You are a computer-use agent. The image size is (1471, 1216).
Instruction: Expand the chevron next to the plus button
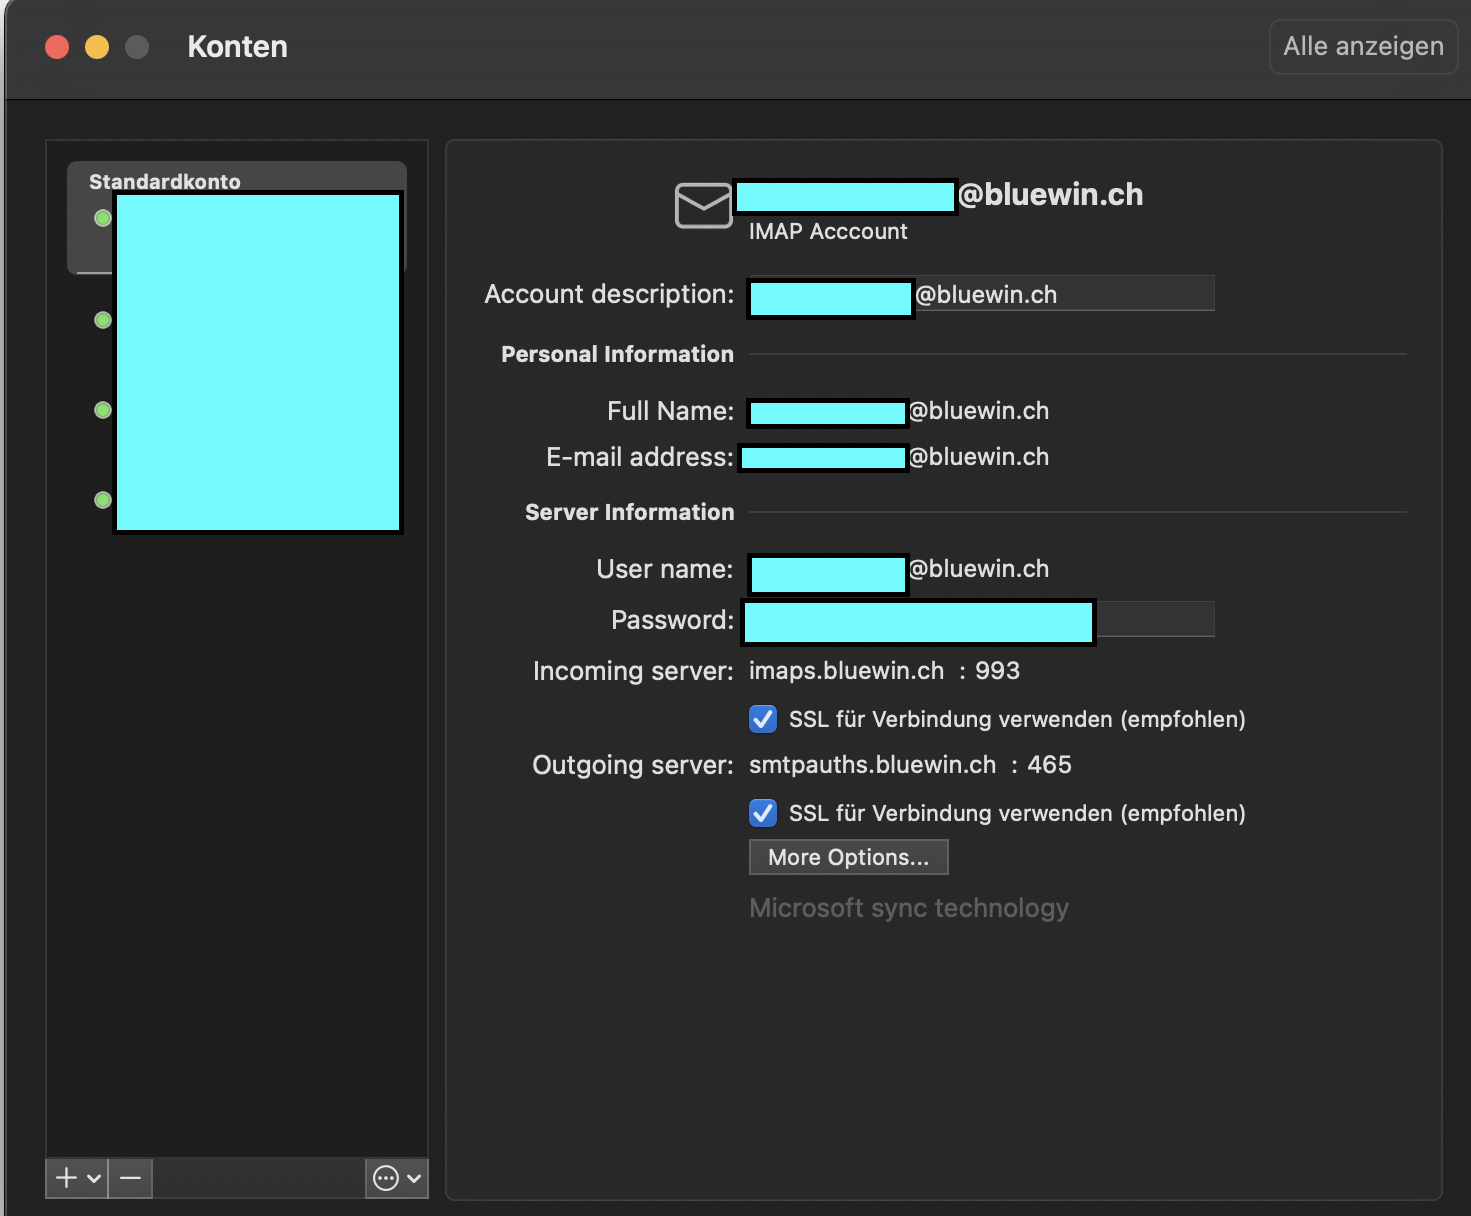click(x=94, y=1178)
